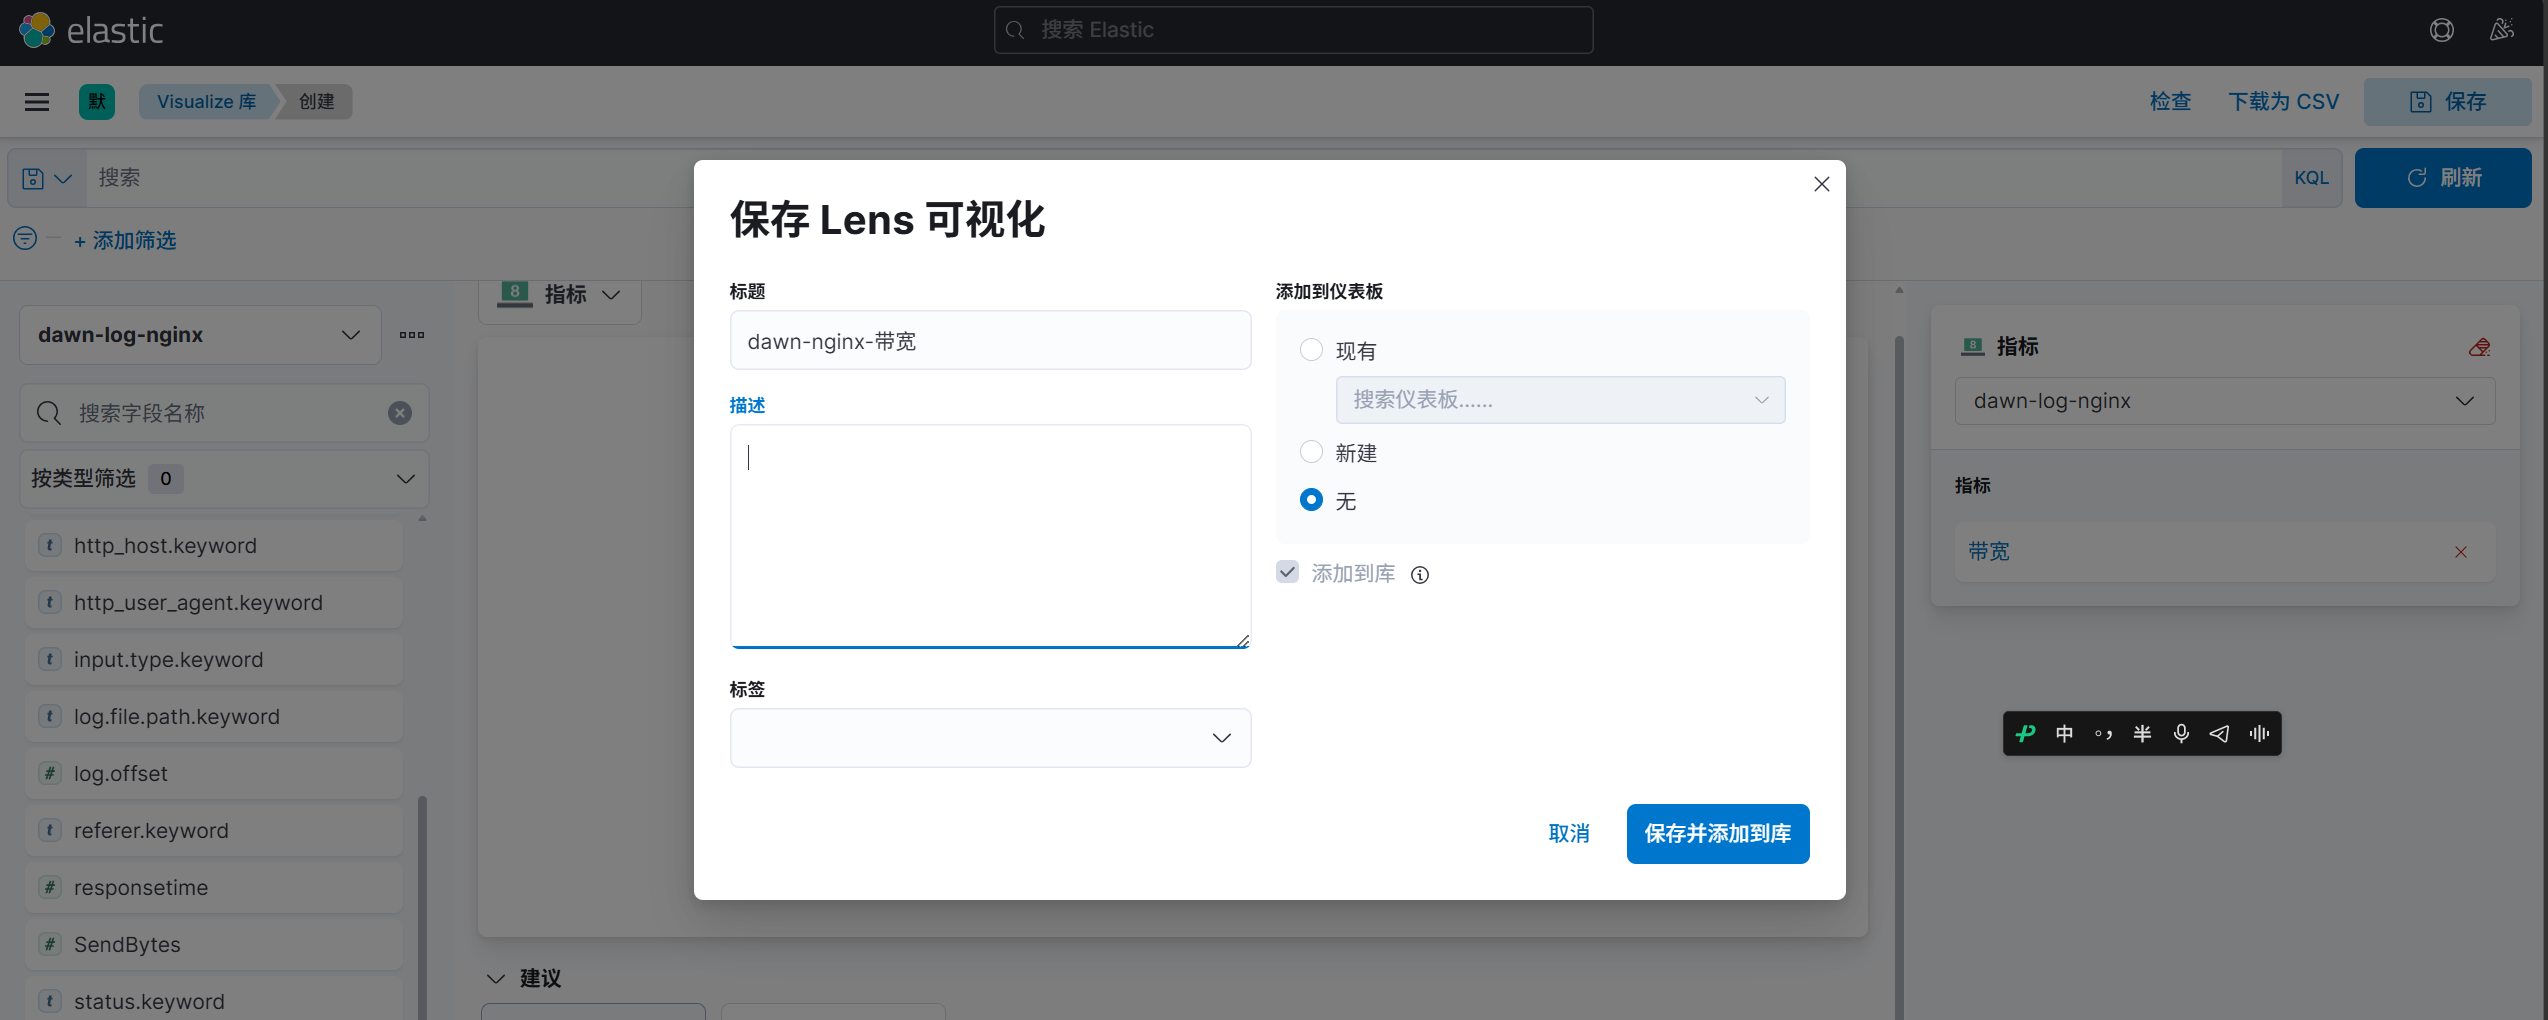Toggle the 添加到库 checkbox
Image resolution: width=2548 pixels, height=1020 pixels.
pyautogui.click(x=1287, y=572)
